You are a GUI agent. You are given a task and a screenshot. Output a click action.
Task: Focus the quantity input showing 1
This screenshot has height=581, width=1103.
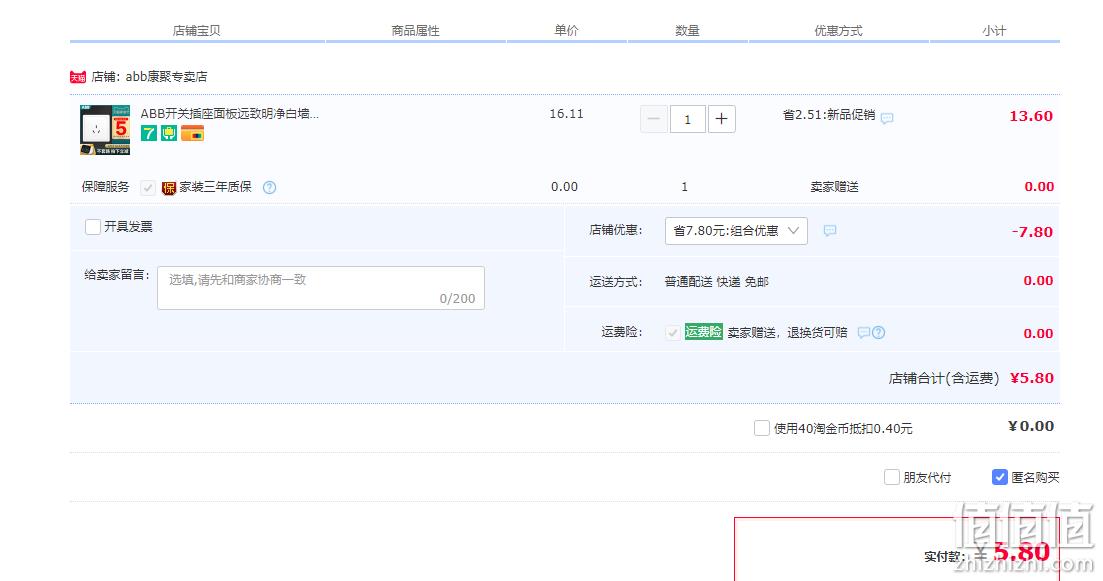[x=687, y=120]
